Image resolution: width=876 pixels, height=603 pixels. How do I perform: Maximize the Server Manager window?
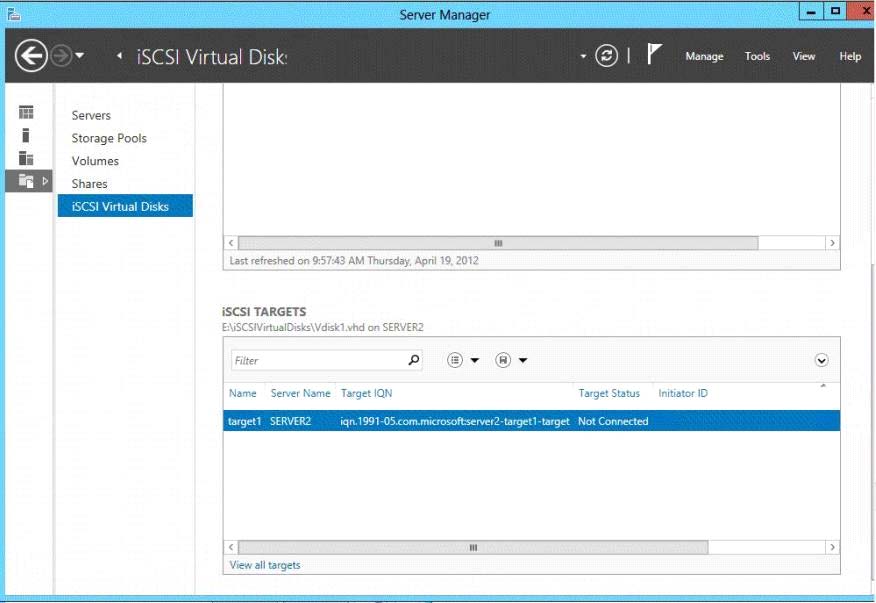835,12
